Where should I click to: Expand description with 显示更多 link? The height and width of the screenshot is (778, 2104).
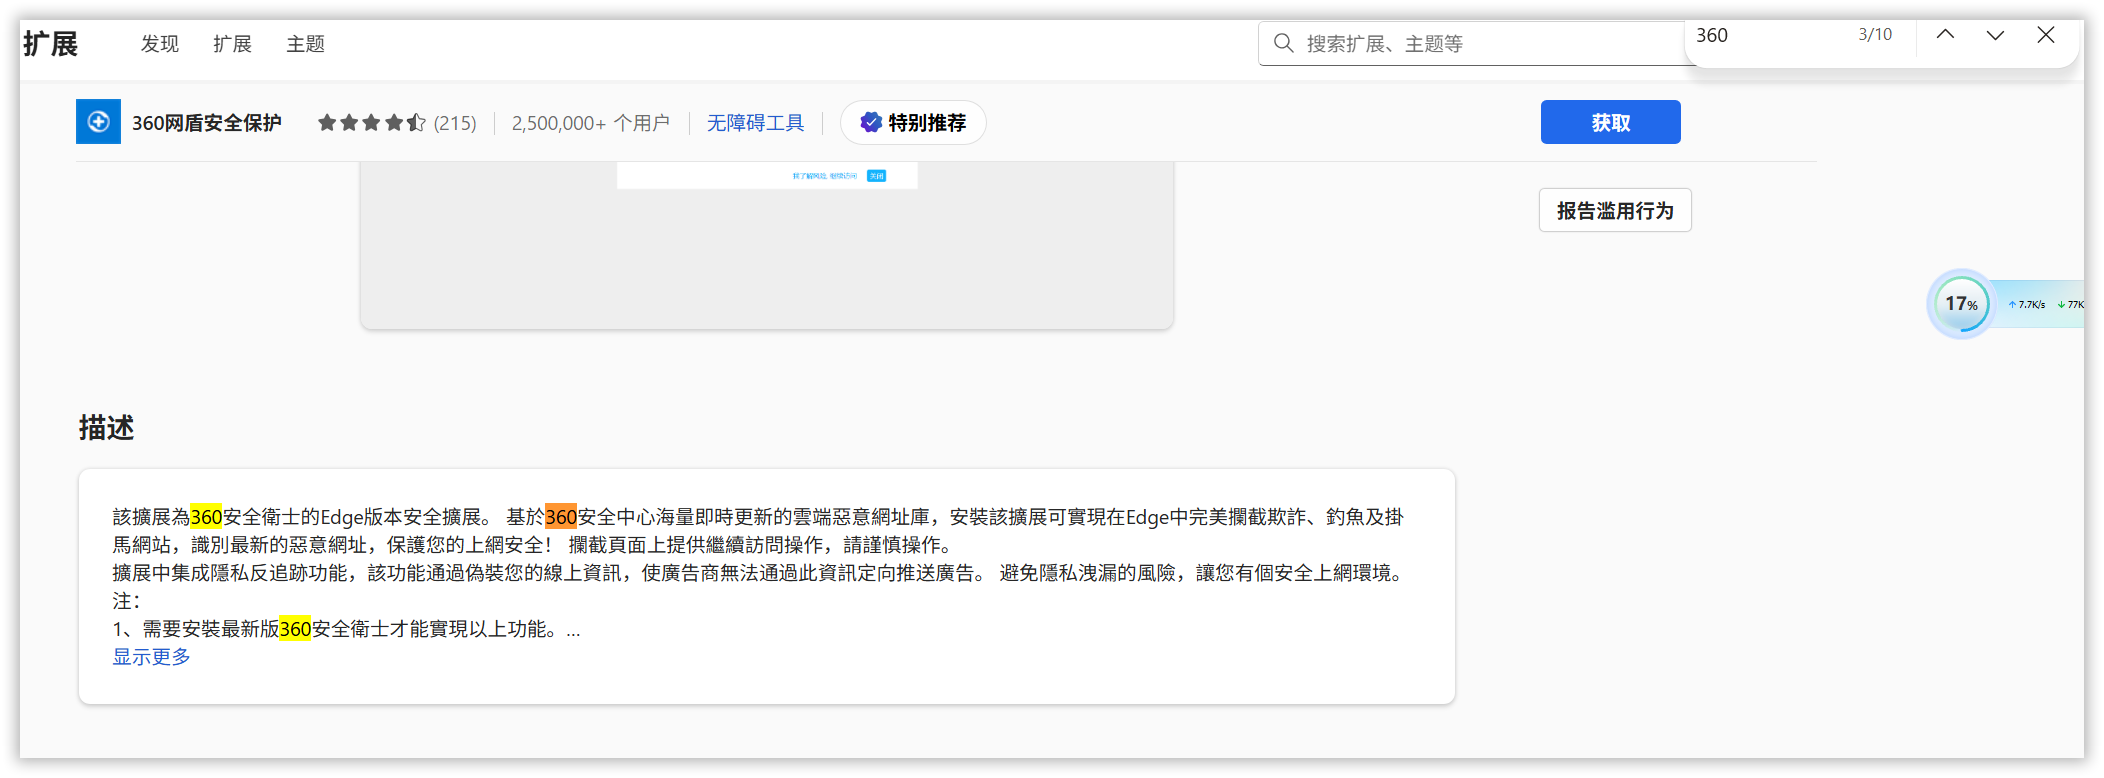coord(151,657)
